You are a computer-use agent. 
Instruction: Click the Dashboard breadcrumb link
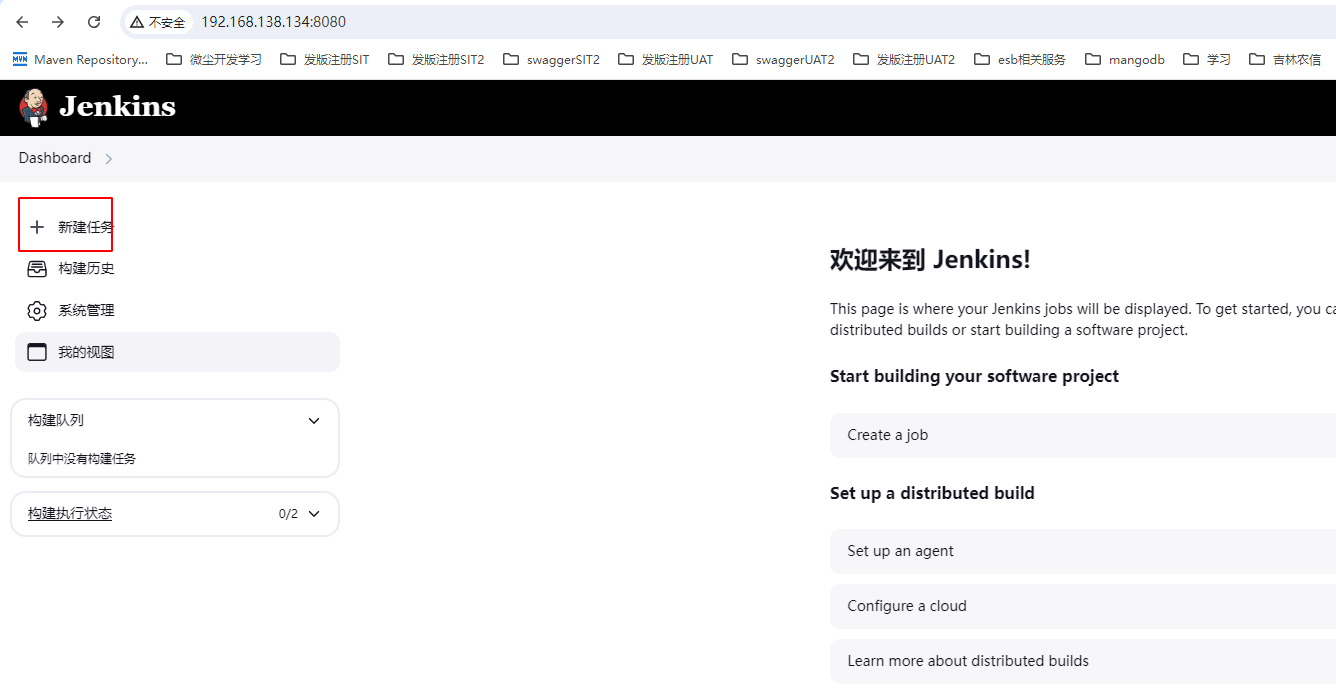pyautogui.click(x=55, y=158)
